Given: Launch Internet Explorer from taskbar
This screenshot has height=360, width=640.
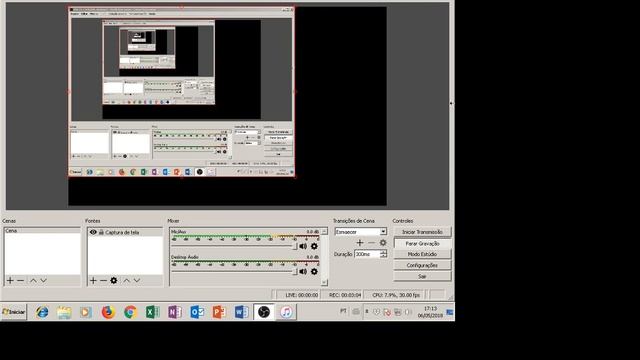Looking at the screenshot, I should (x=42, y=312).
